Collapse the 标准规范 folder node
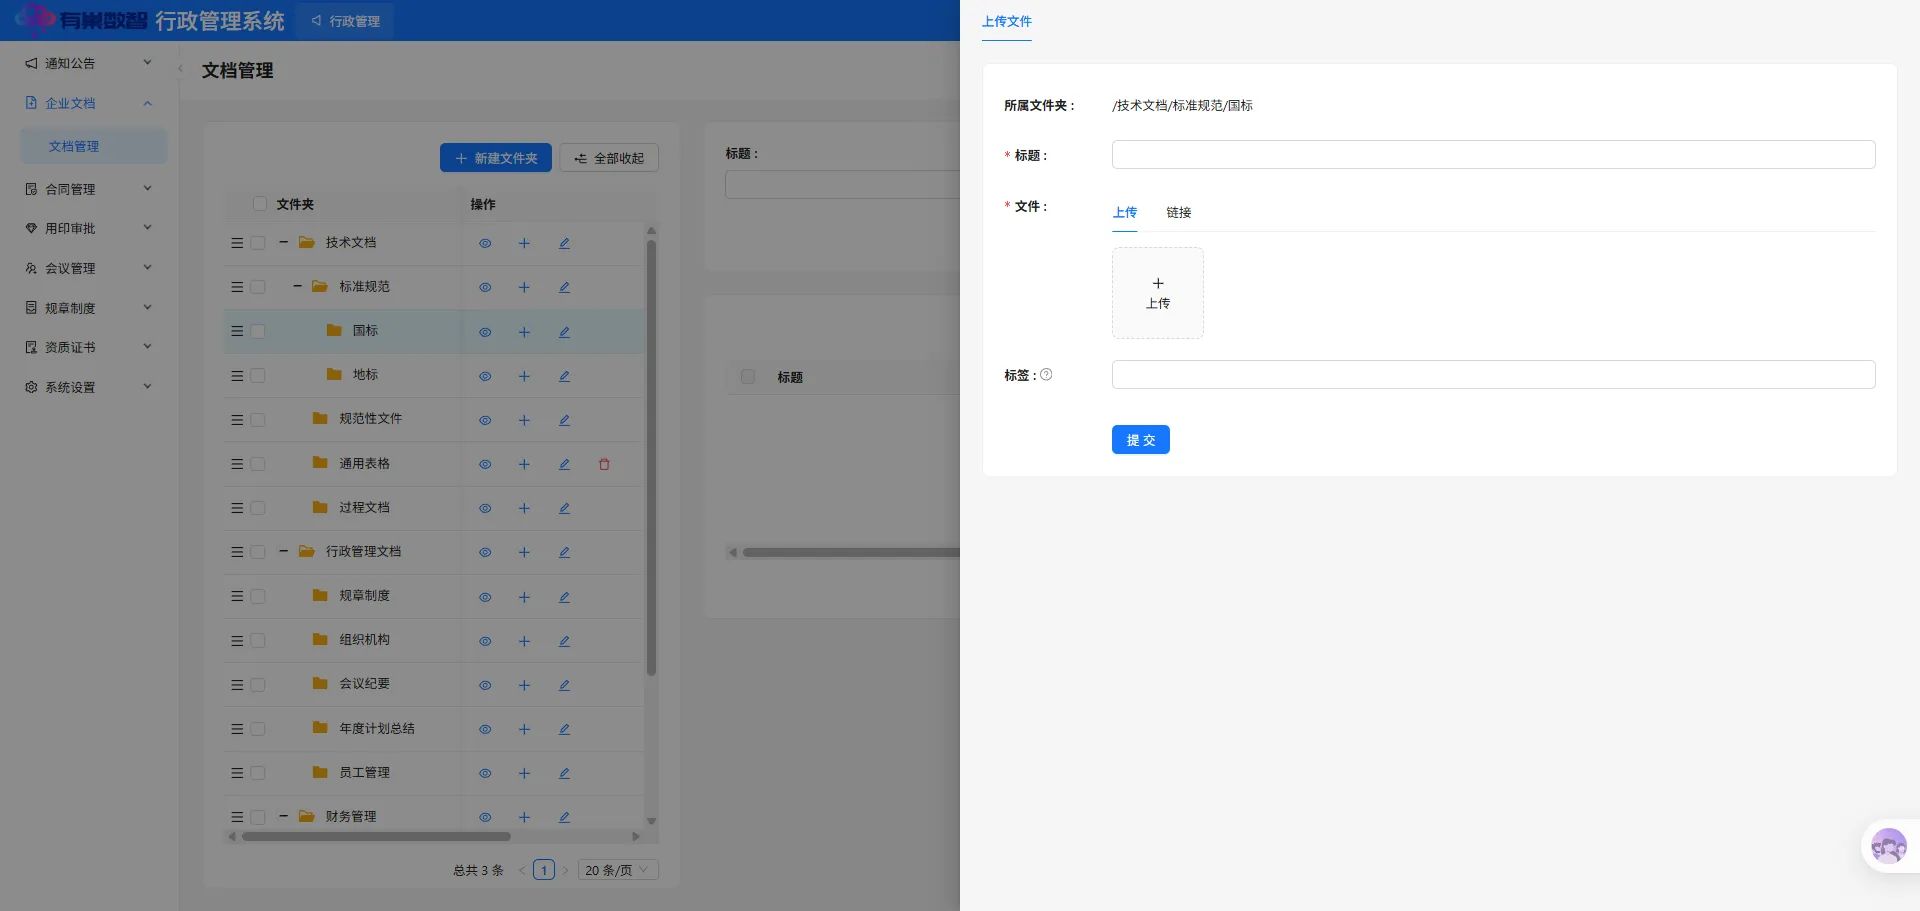1920x911 pixels. [x=298, y=286]
